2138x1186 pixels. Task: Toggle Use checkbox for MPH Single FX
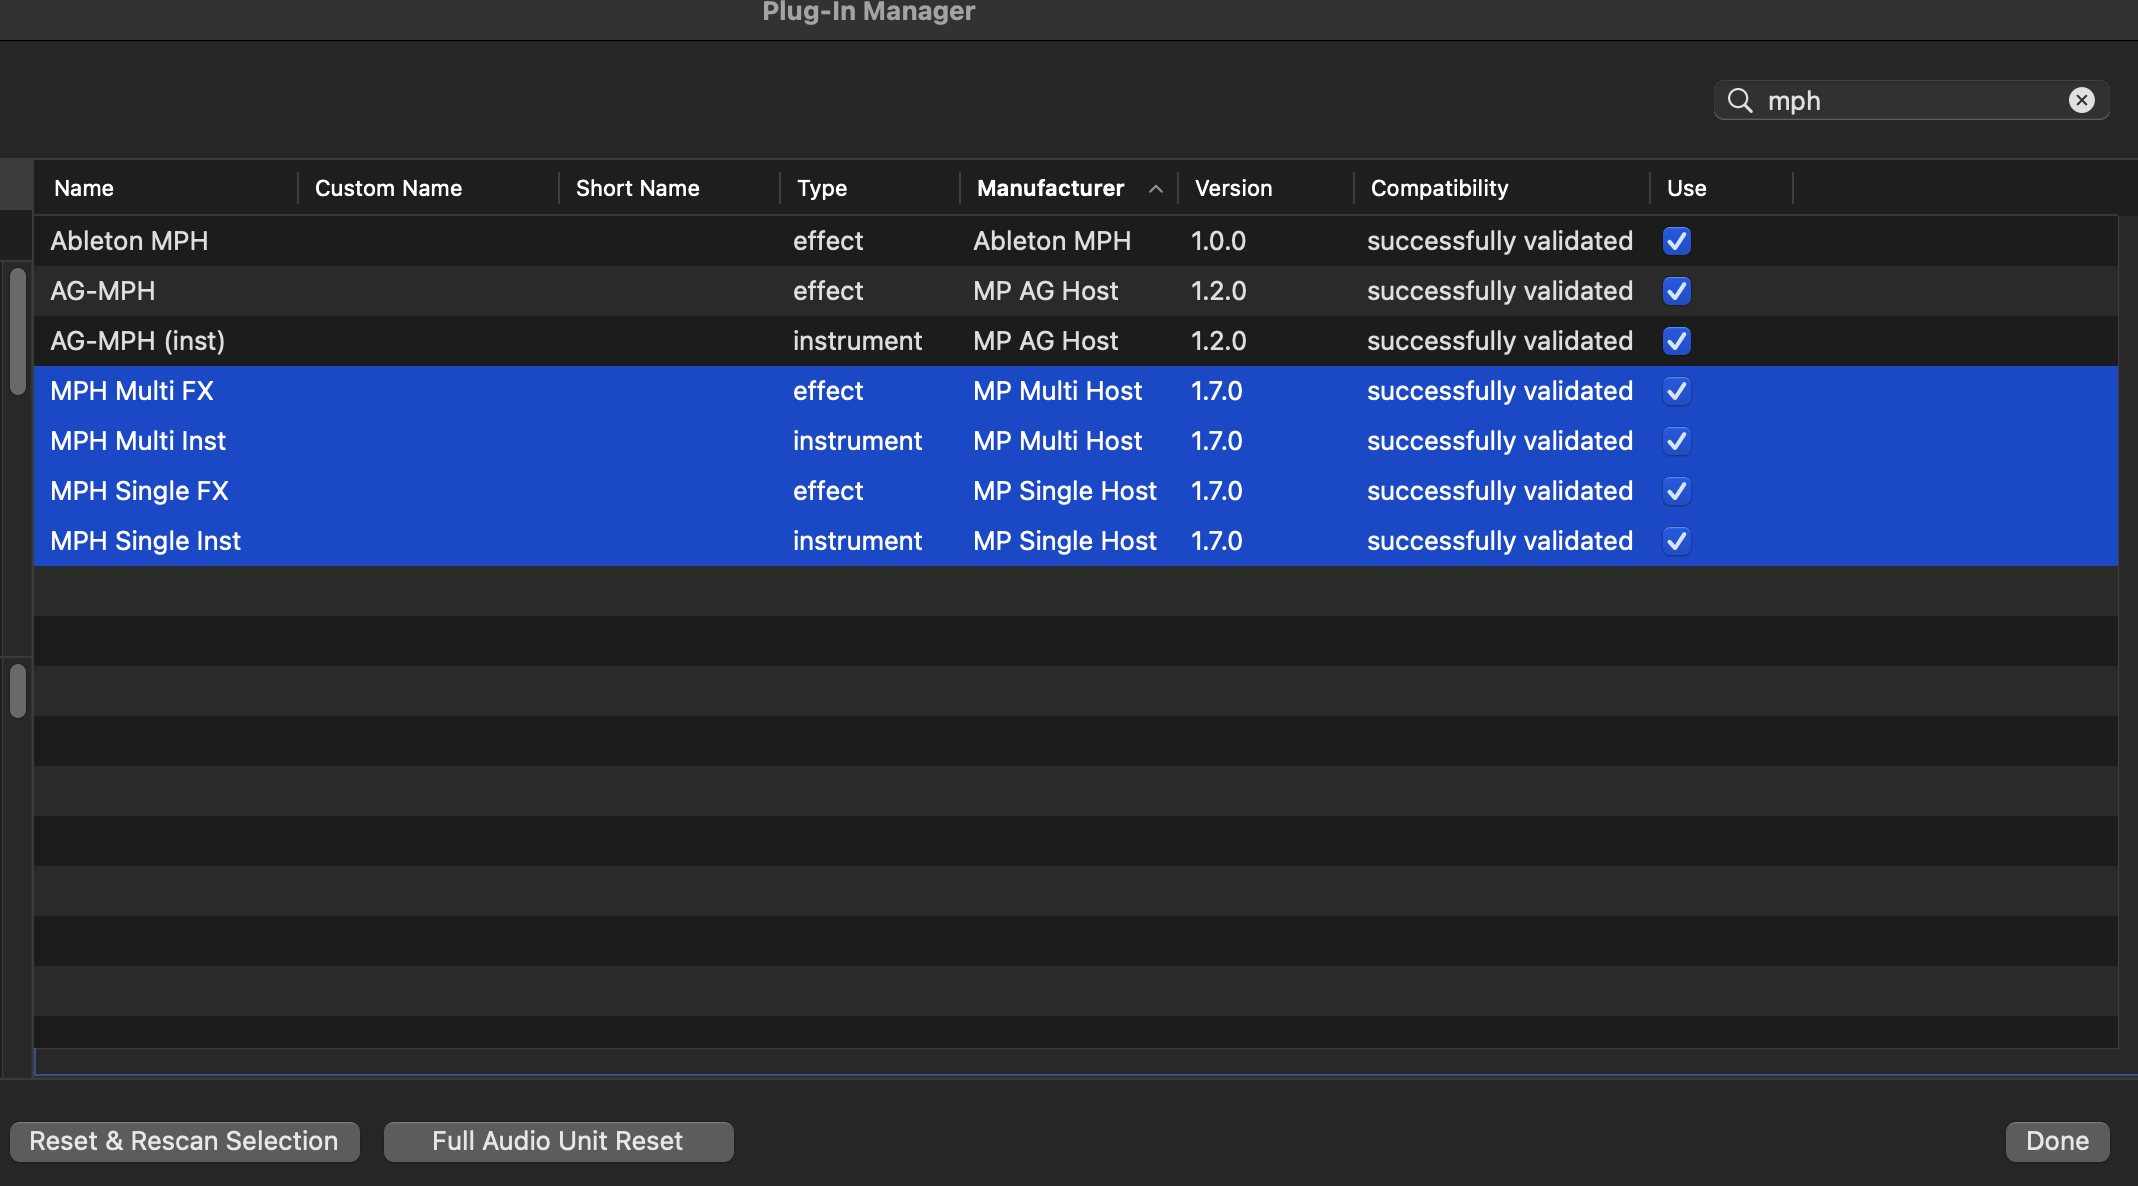click(1676, 491)
